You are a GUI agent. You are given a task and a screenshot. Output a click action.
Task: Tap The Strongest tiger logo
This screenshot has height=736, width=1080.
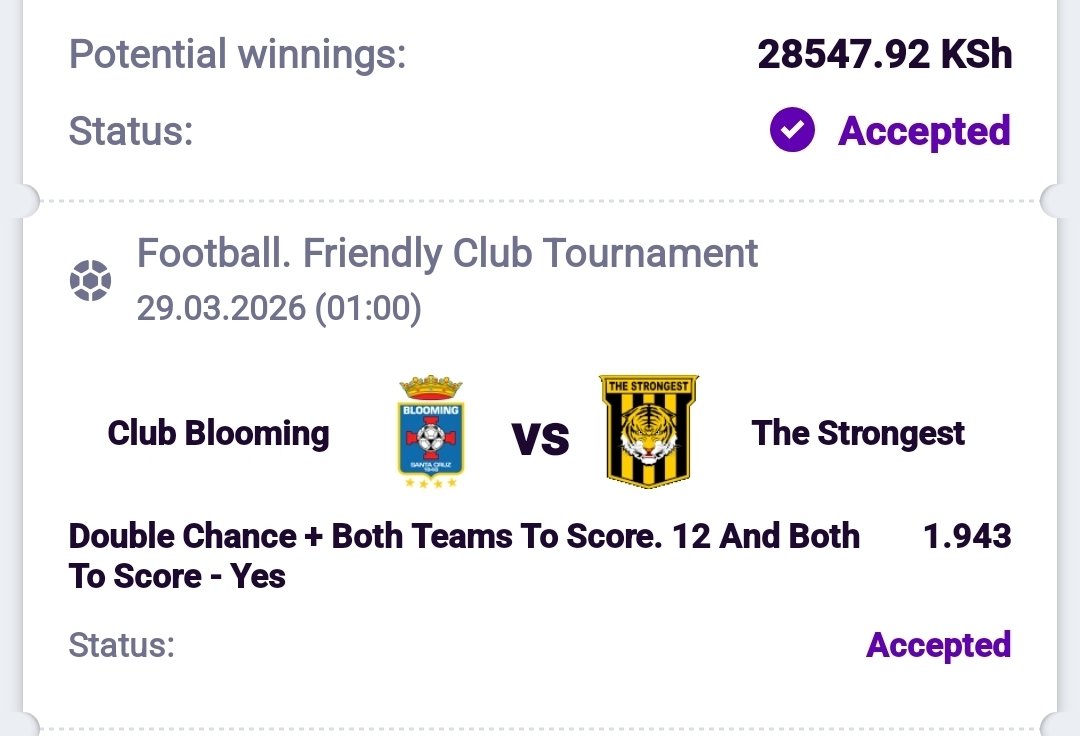649,432
